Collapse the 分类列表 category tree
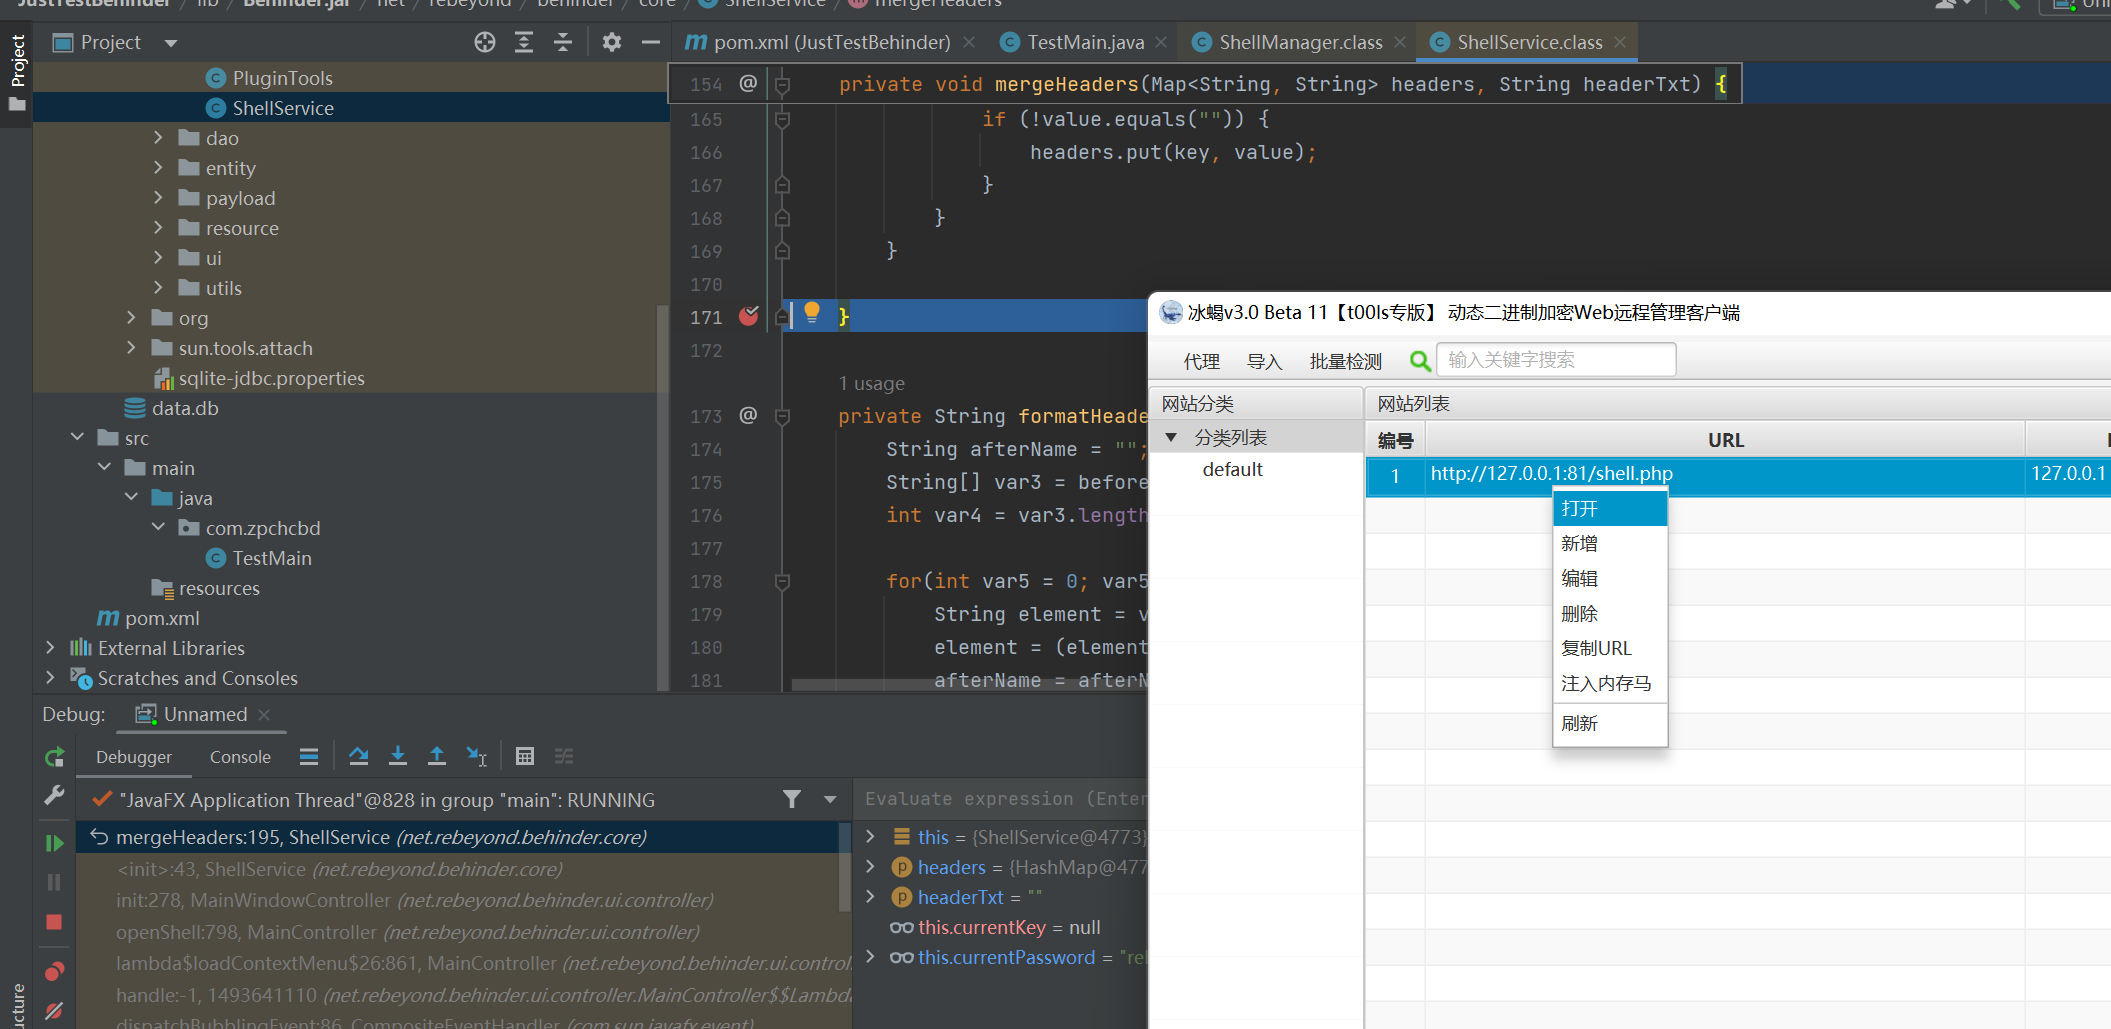 point(1171,438)
